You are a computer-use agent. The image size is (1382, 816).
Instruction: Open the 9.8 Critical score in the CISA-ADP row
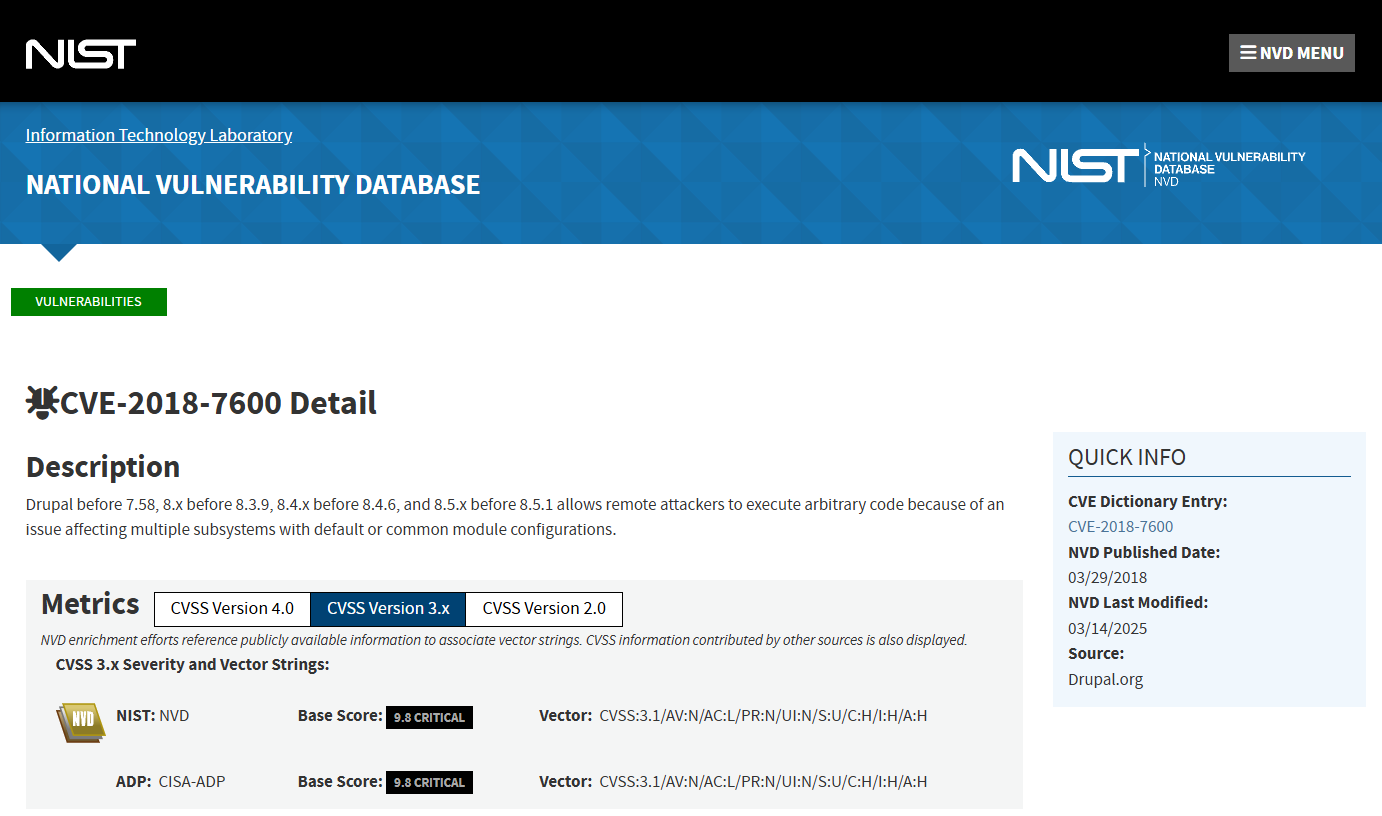pyautogui.click(x=429, y=782)
